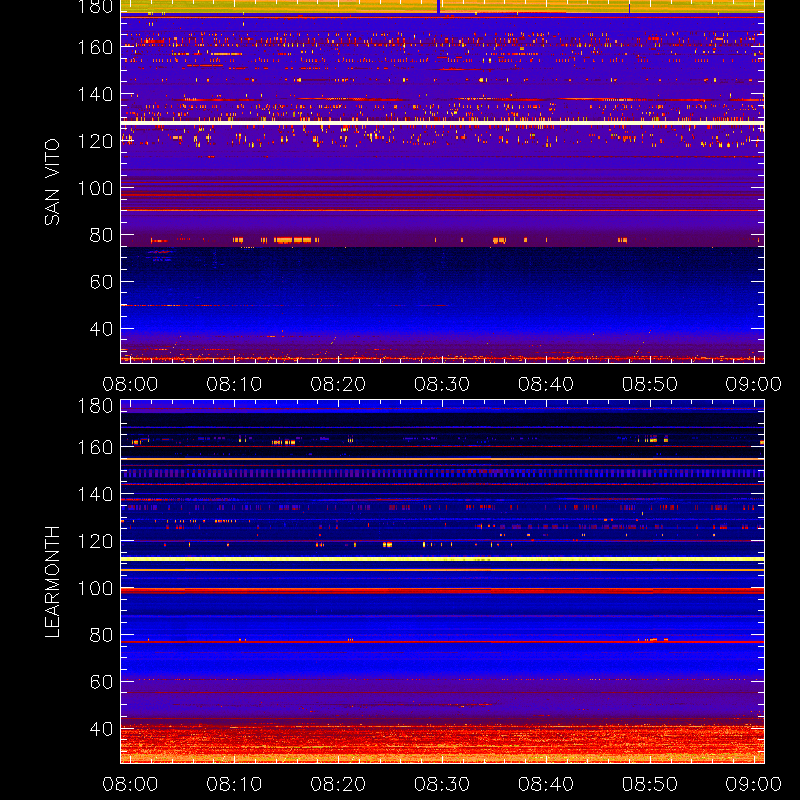The image size is (800, 800).
Task: Pick the 08:20 time label under San Vito plot
Action: tap(338, 384)
